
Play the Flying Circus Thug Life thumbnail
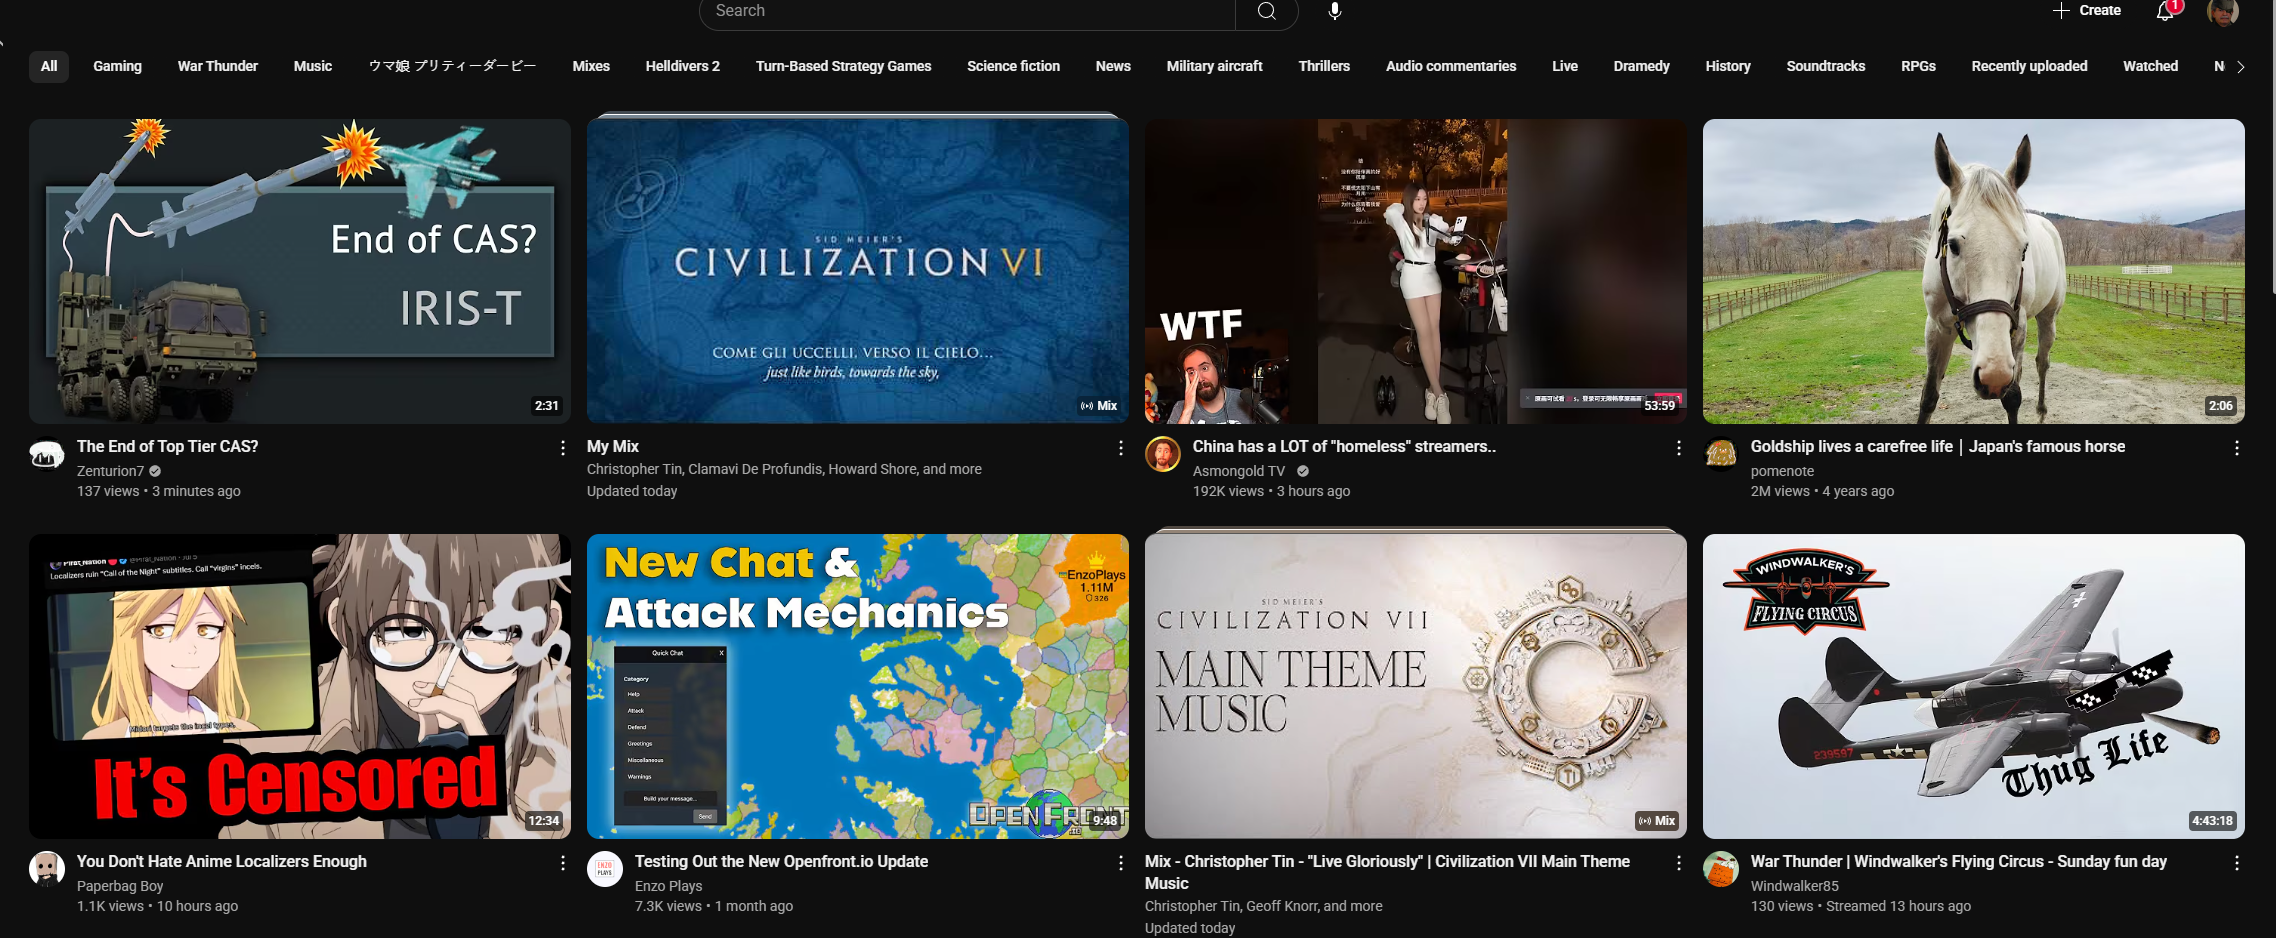pyautogui.click(x=1974, y=686)
